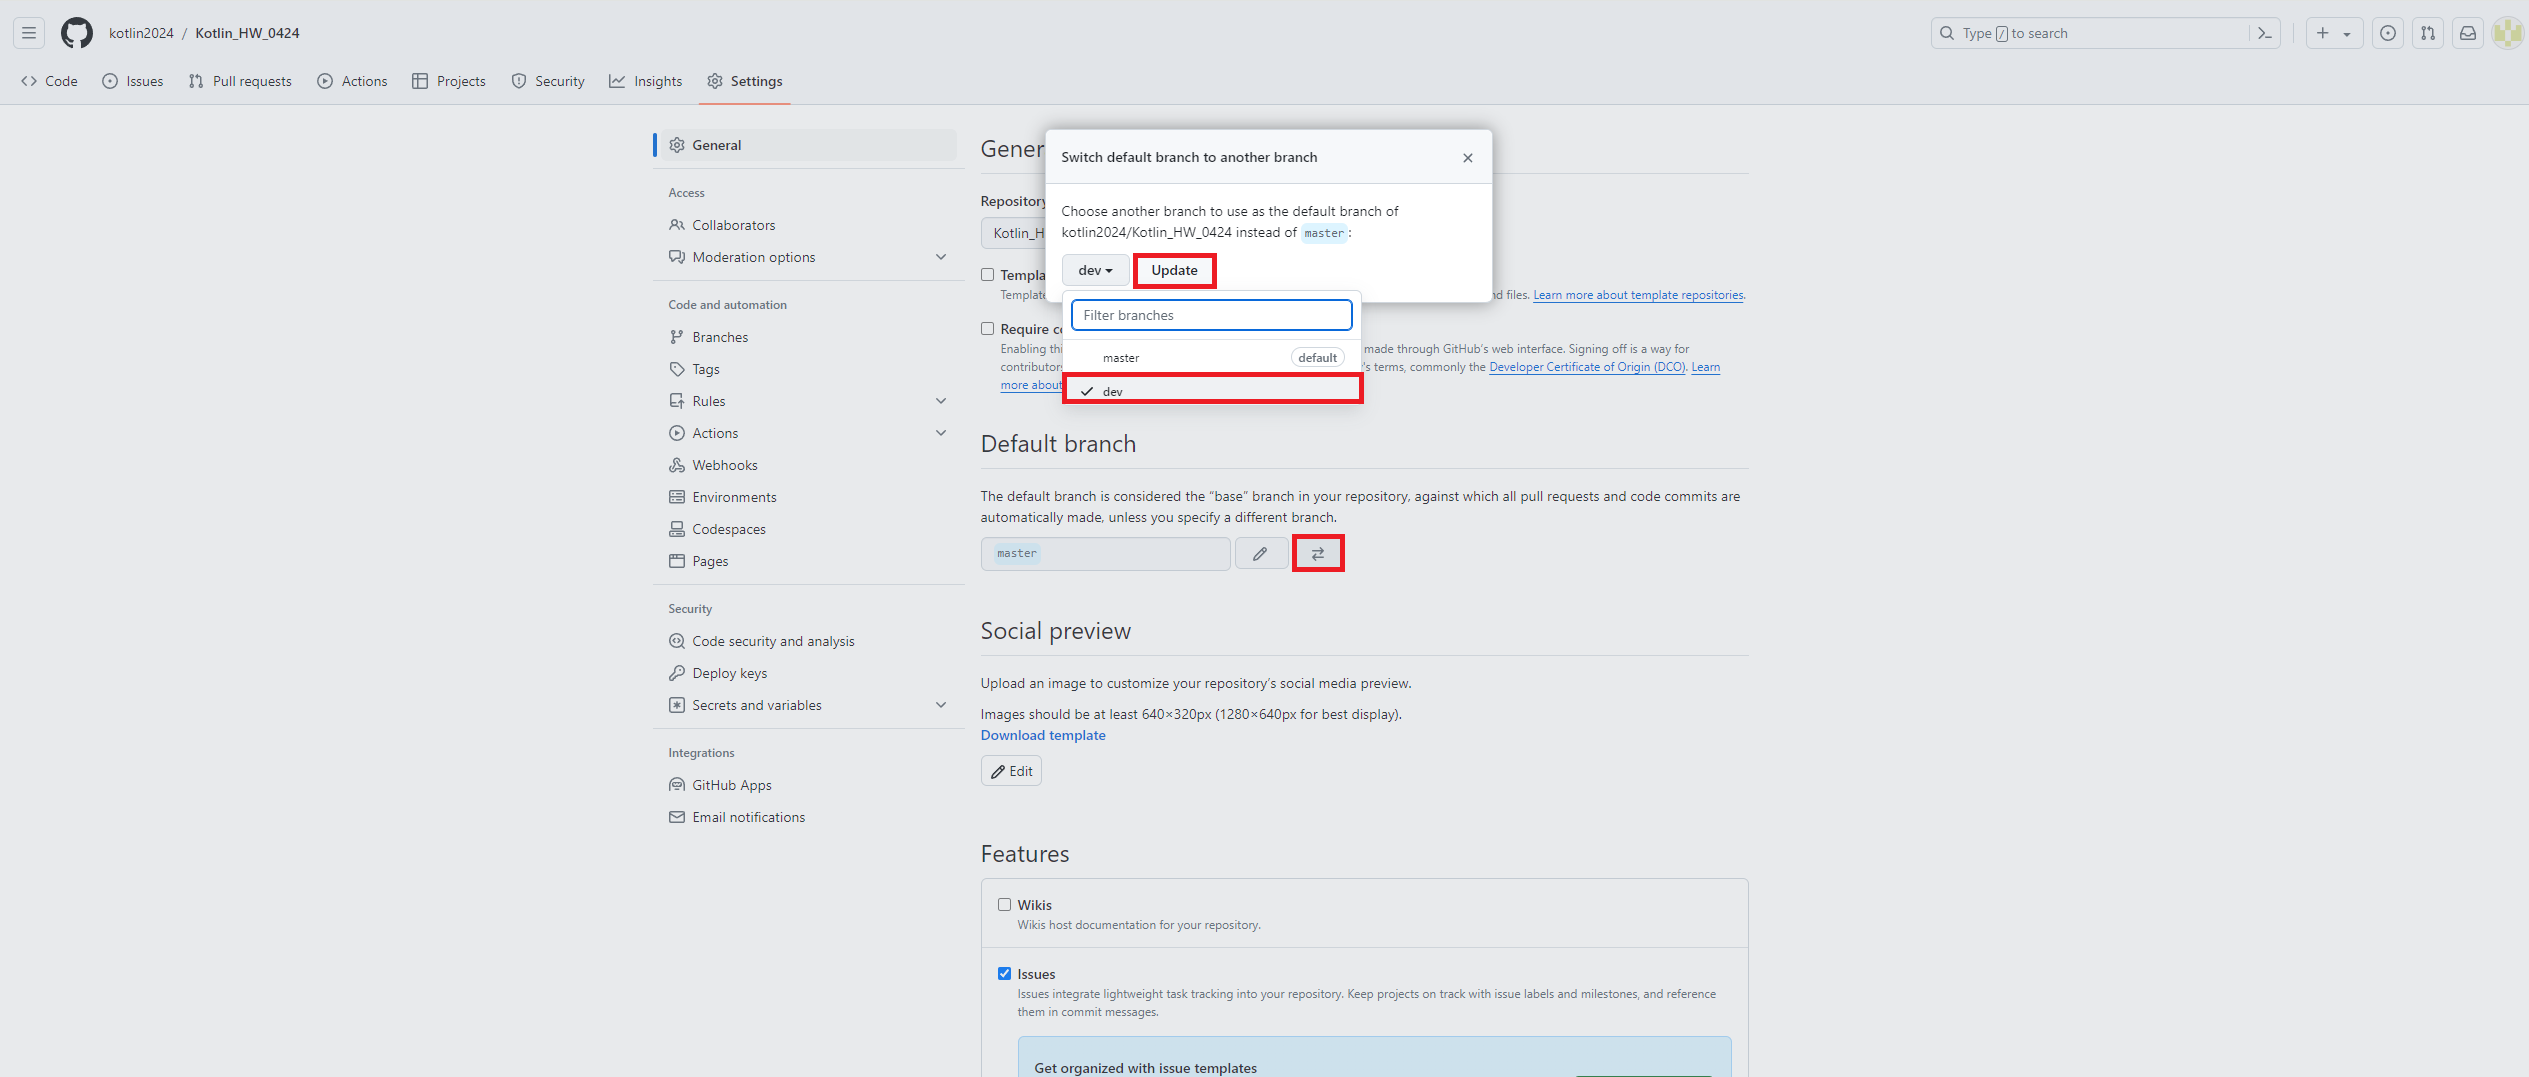Open the create-new dropdown arrow in header
This screenshot has width=2529, height=1077.
(2347, 33)
